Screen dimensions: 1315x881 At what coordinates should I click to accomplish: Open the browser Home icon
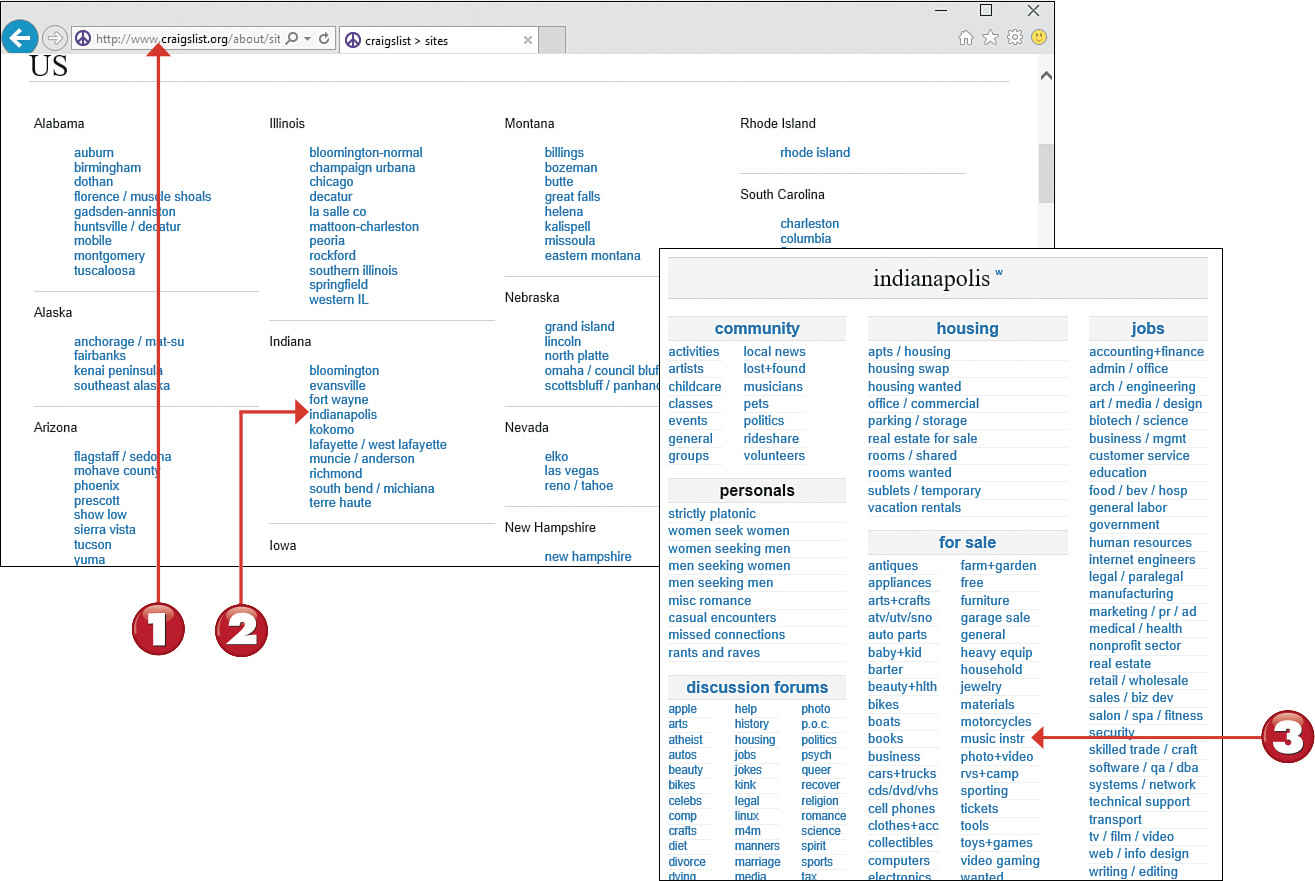pyautogui.click(x=965, y=38)
